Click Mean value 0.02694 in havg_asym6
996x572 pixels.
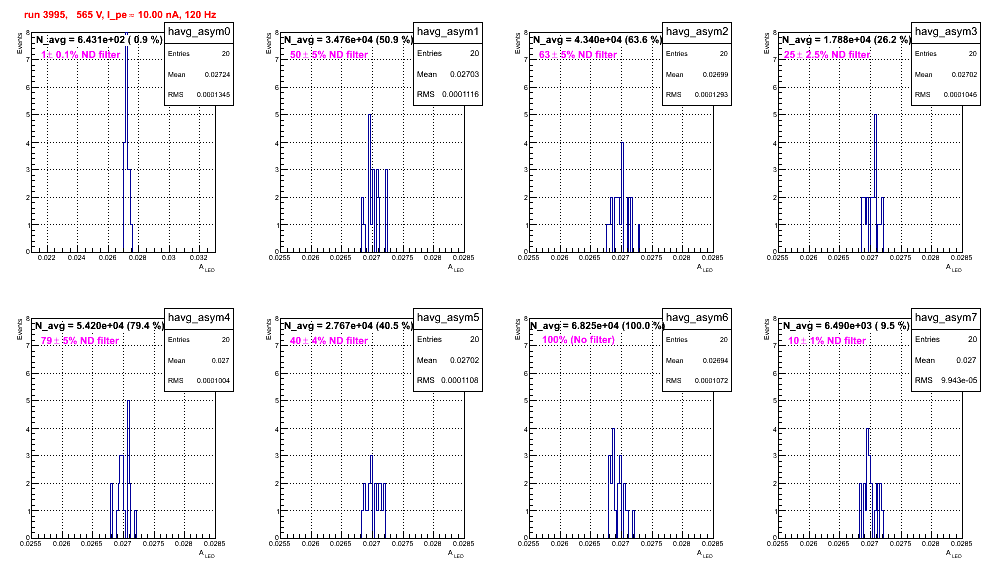pos(715,360)
